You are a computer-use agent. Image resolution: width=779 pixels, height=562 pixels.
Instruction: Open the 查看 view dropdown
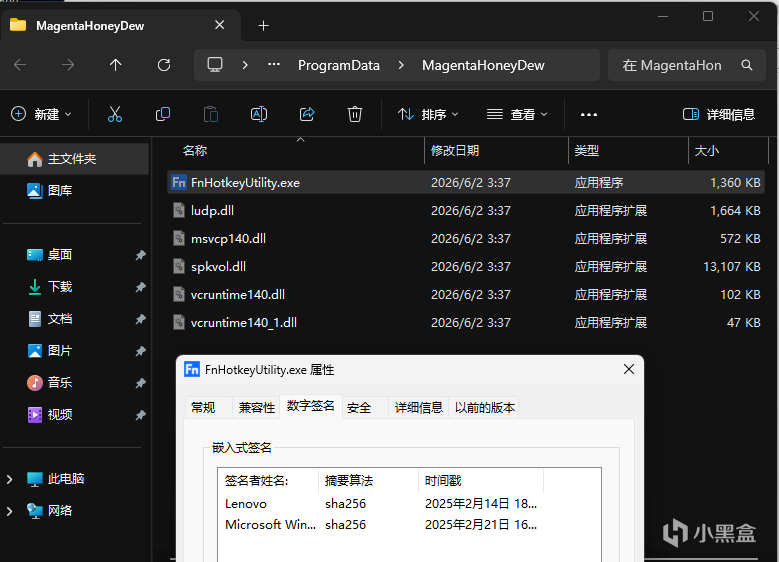pos(517,114)
